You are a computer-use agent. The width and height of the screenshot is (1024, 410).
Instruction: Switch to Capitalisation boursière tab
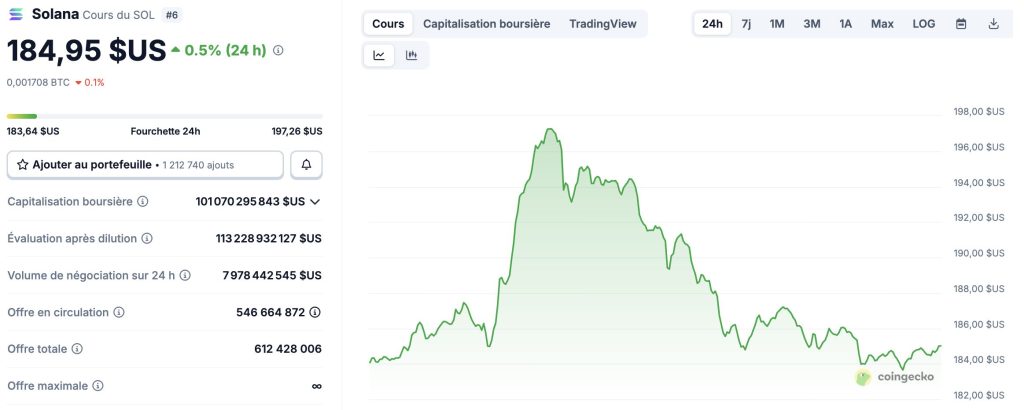pyautogui.click(x=487, y=24)
